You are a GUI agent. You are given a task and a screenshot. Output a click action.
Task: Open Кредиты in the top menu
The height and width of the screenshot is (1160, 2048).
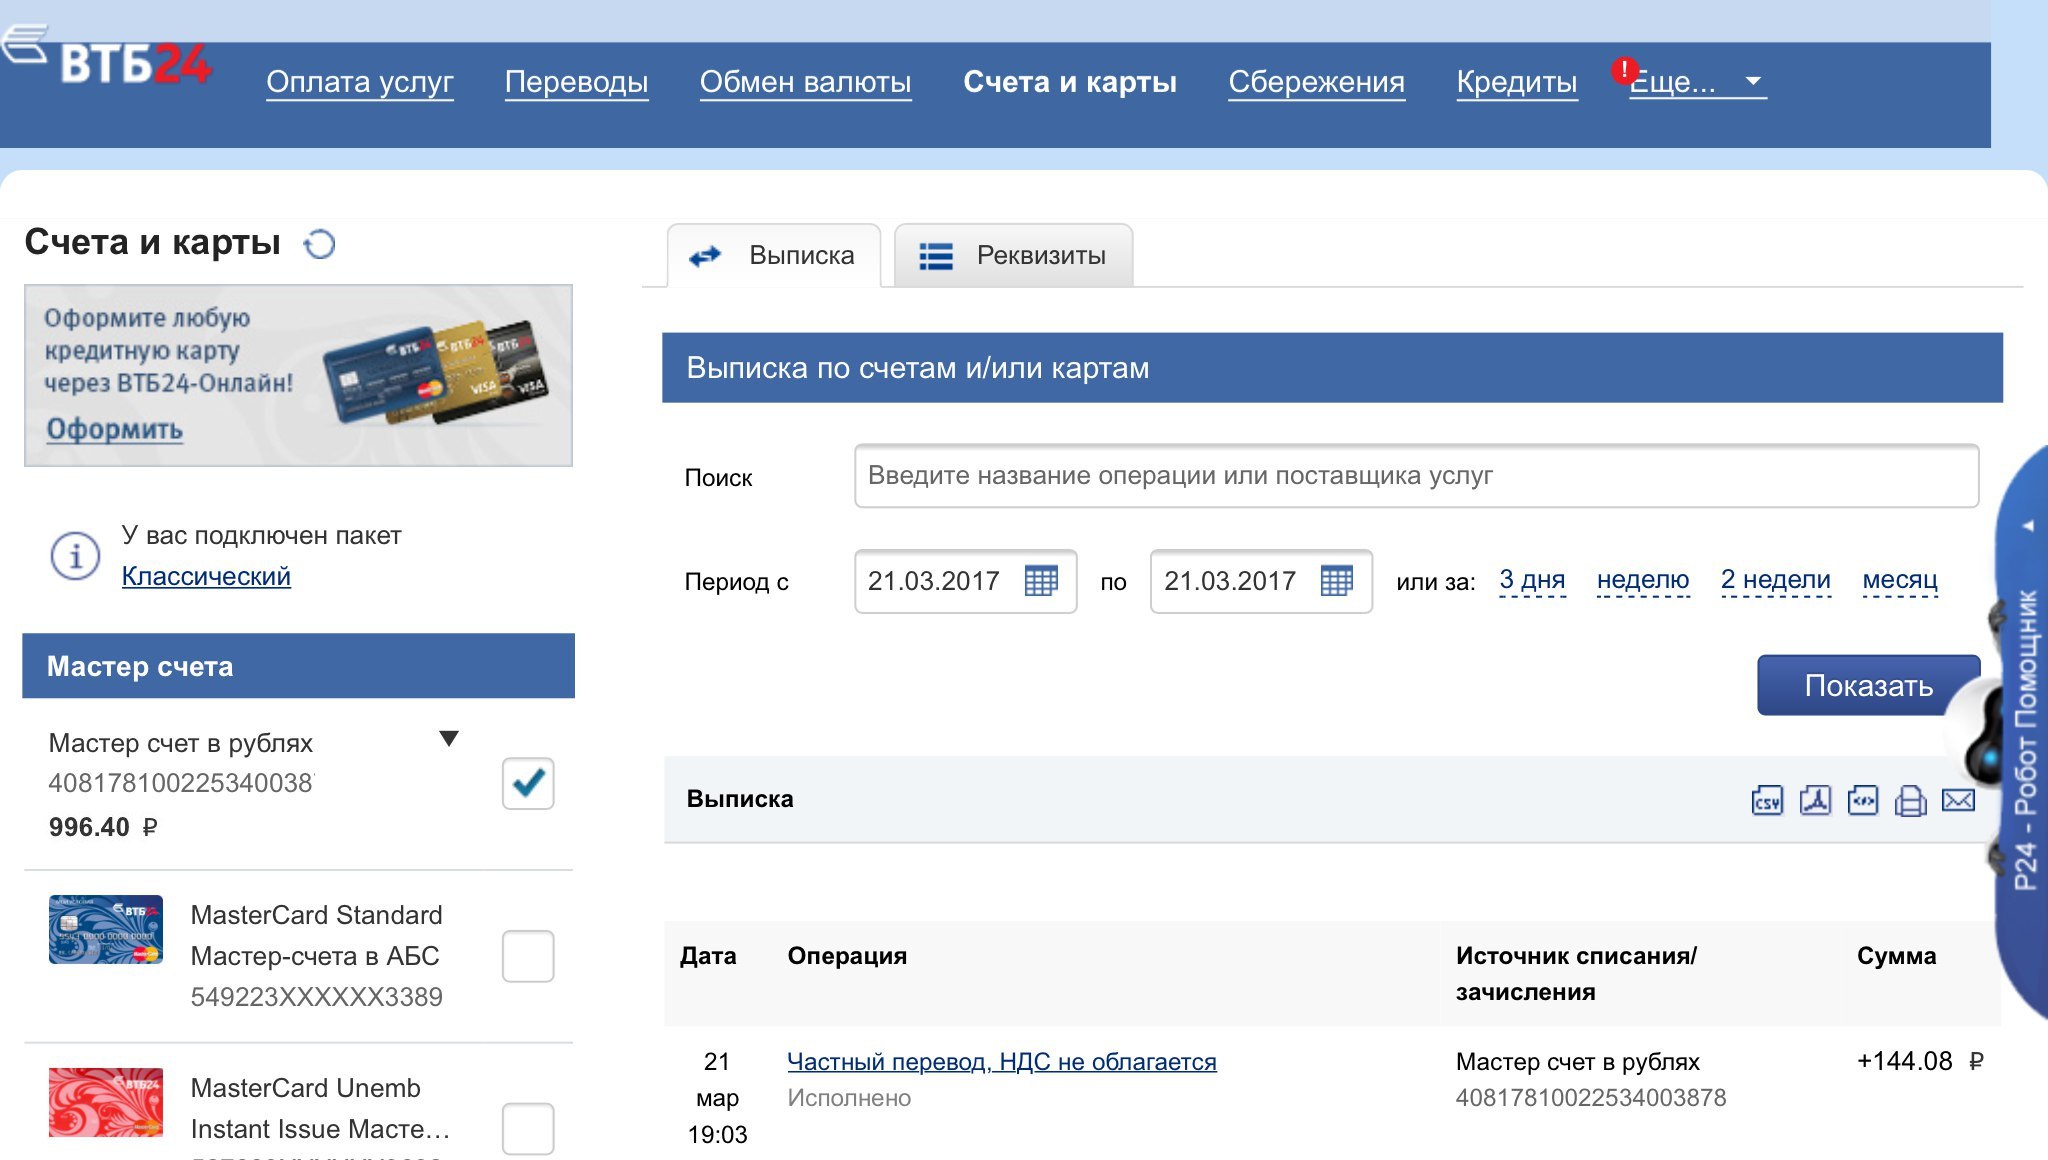point(1517,82)
